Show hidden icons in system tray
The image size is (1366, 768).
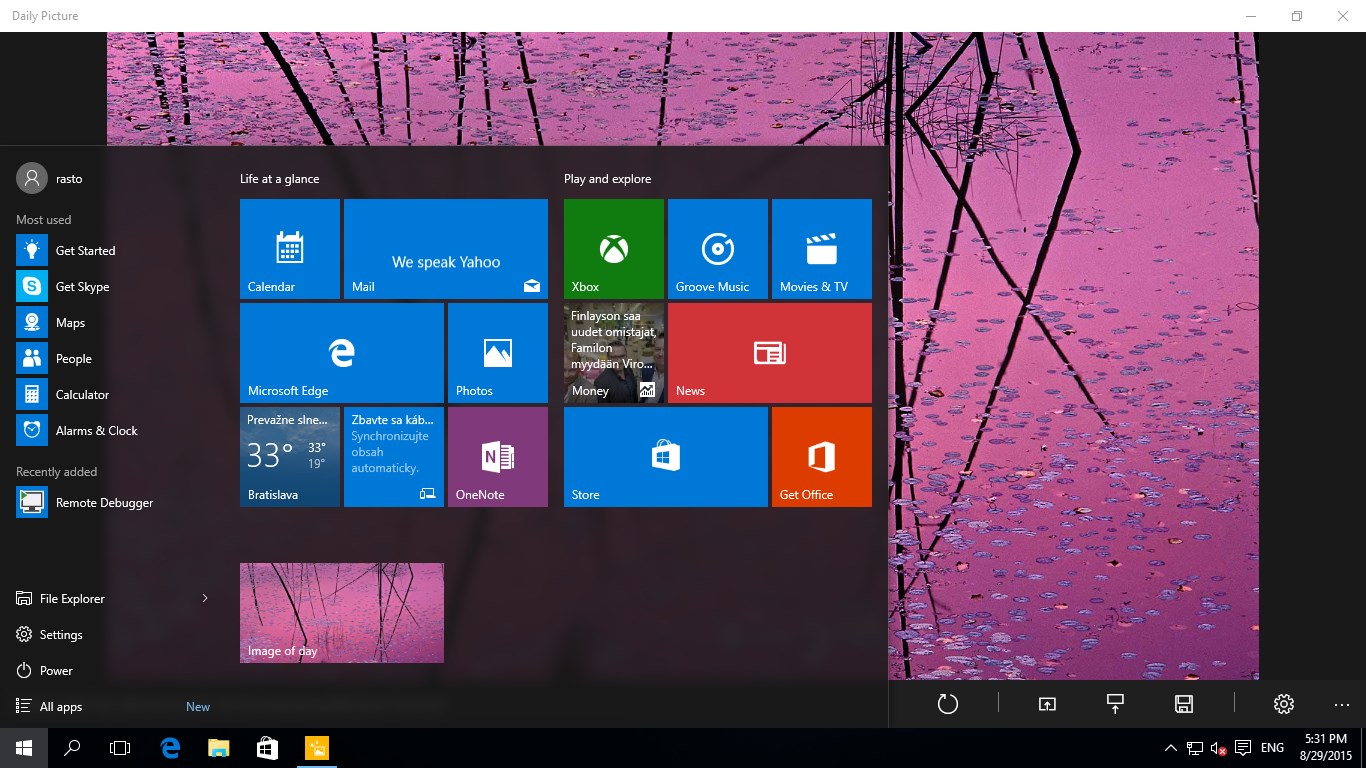pyautogui.click(x=1171, y=748)
